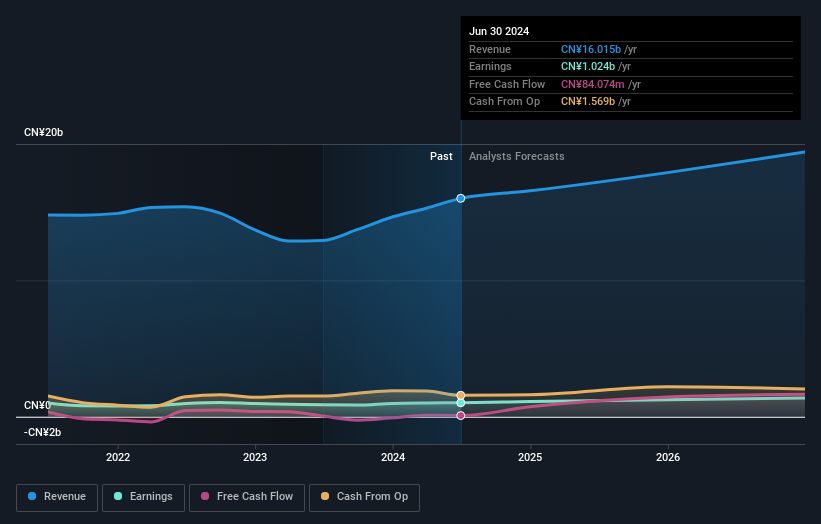Click the CN¥16.015b revenue value in tooltip
821x524 pixels.
click(591, 49)
